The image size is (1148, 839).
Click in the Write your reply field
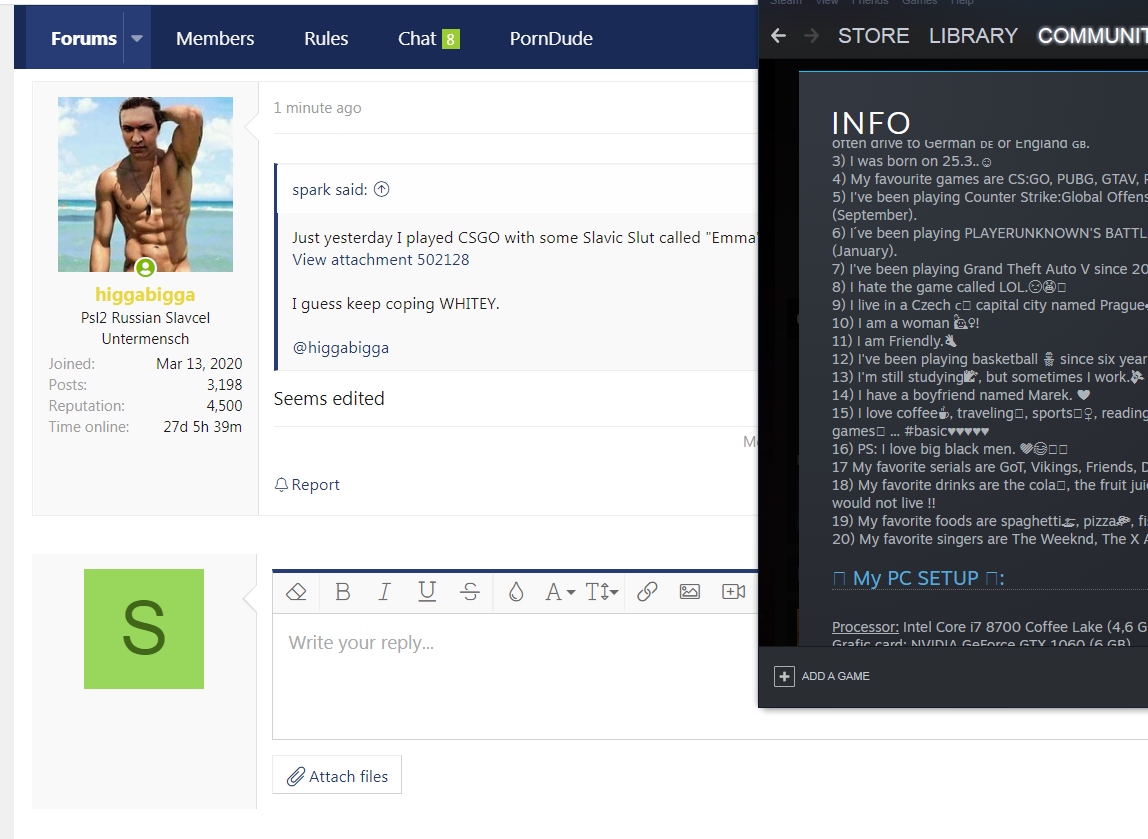click(x=510, y=670)
